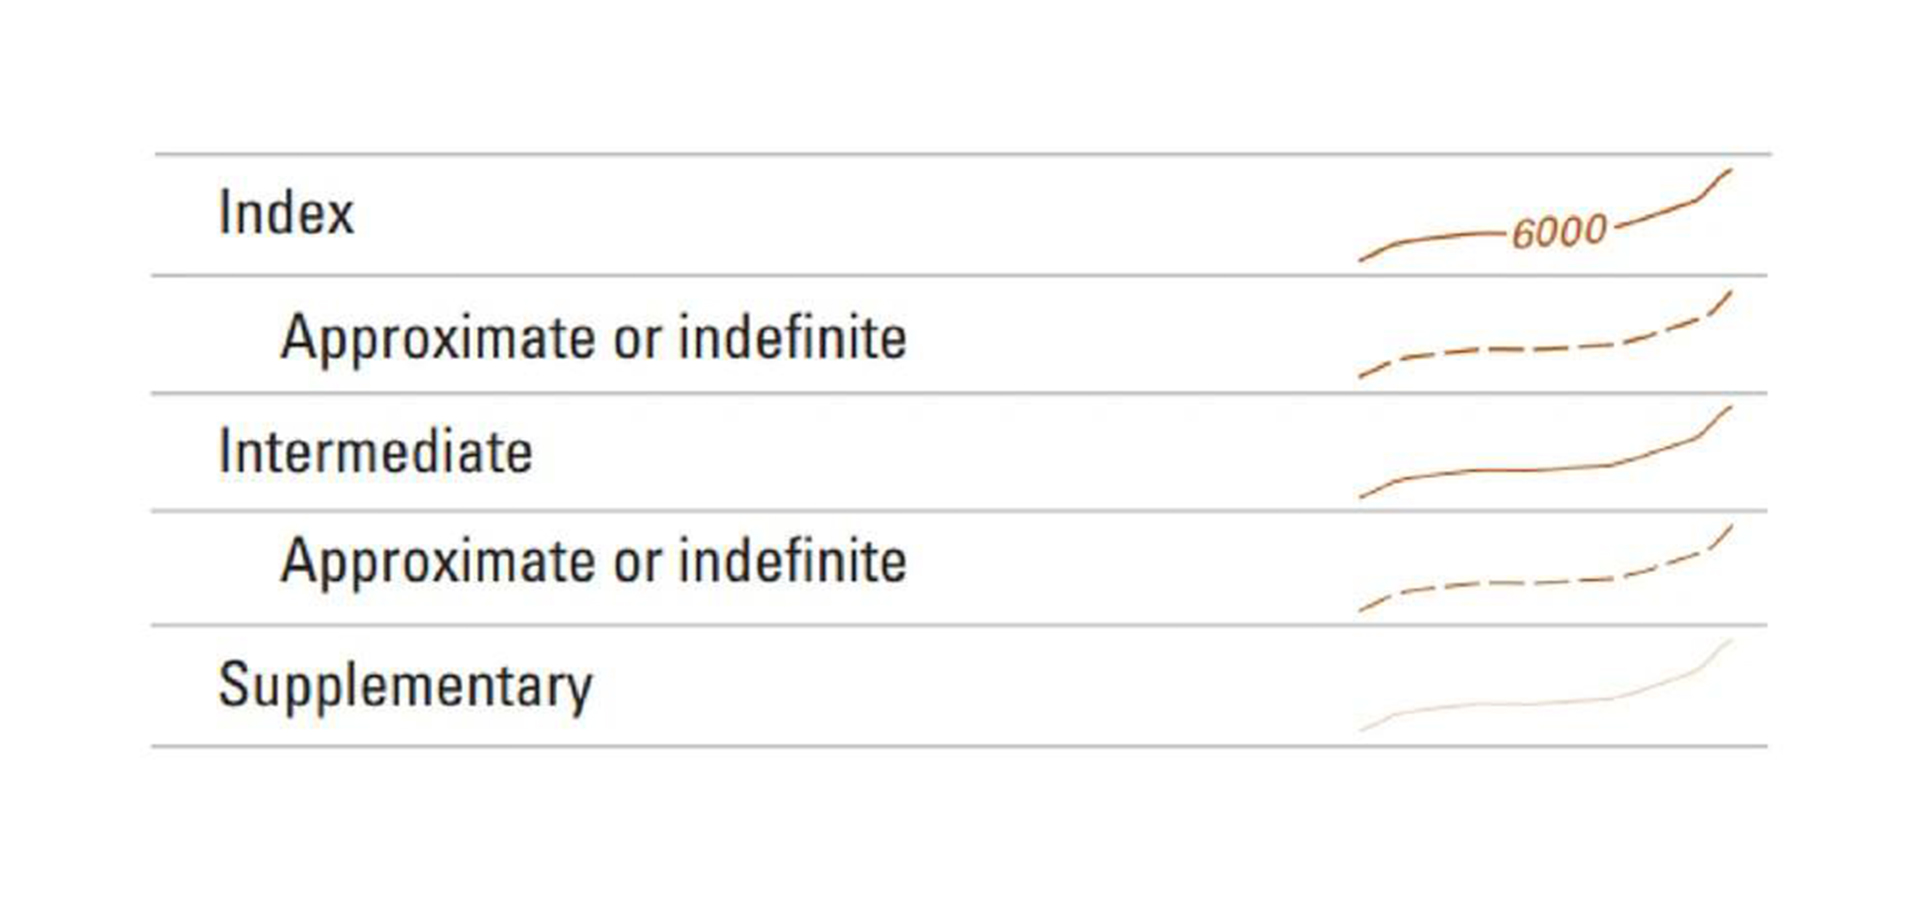Click the word Approximate under Intermediate
This screenshot has width=1920, height=900.
pos(440,560)
